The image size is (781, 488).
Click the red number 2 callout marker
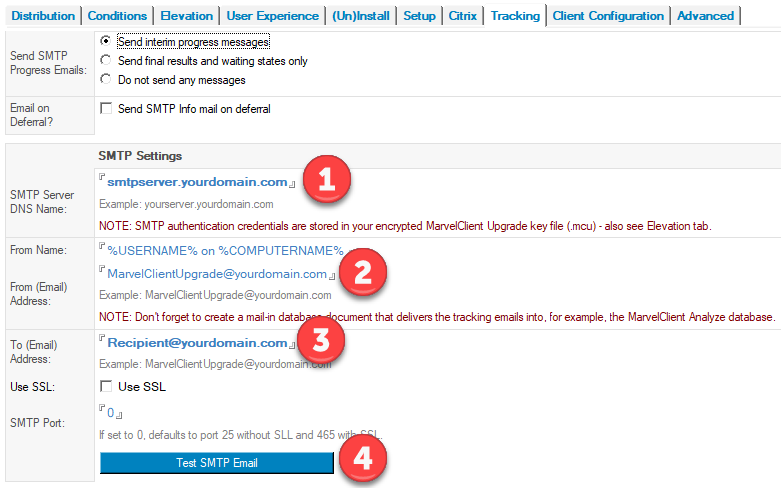coord(363,270)
